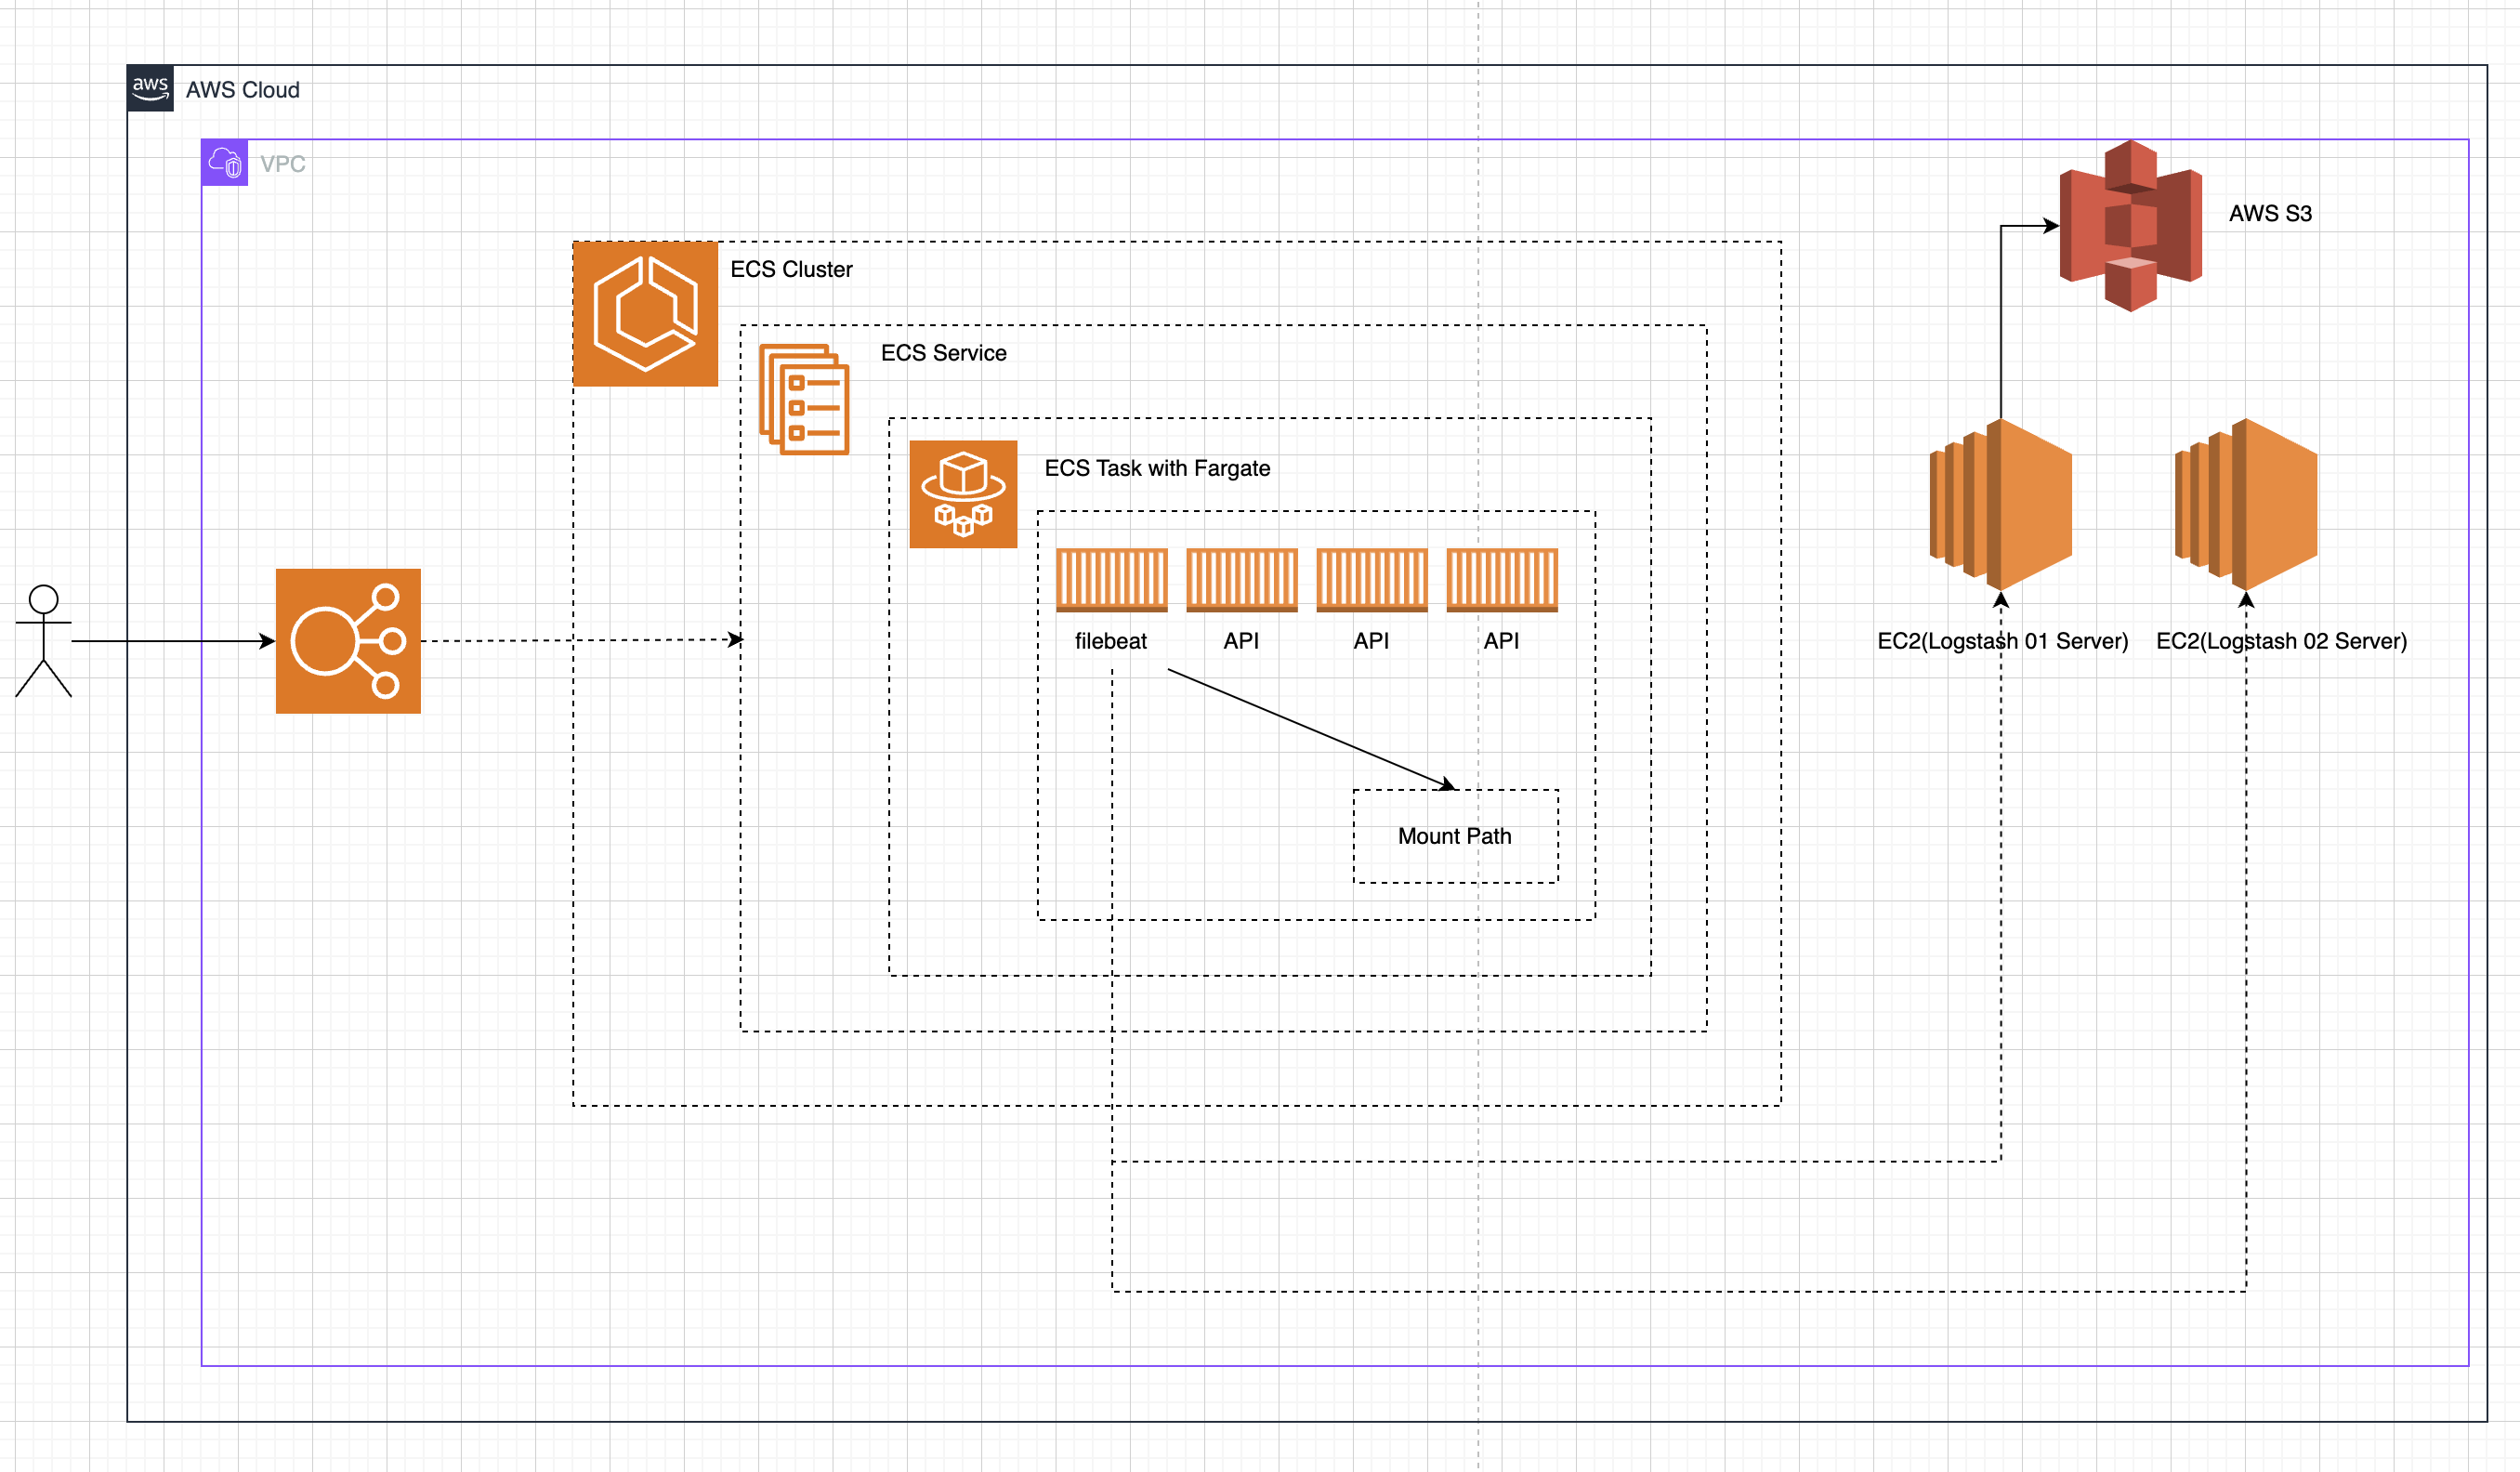Click the ECS Service label text
2520x1472 pixels.
click(x=943, y=353)
